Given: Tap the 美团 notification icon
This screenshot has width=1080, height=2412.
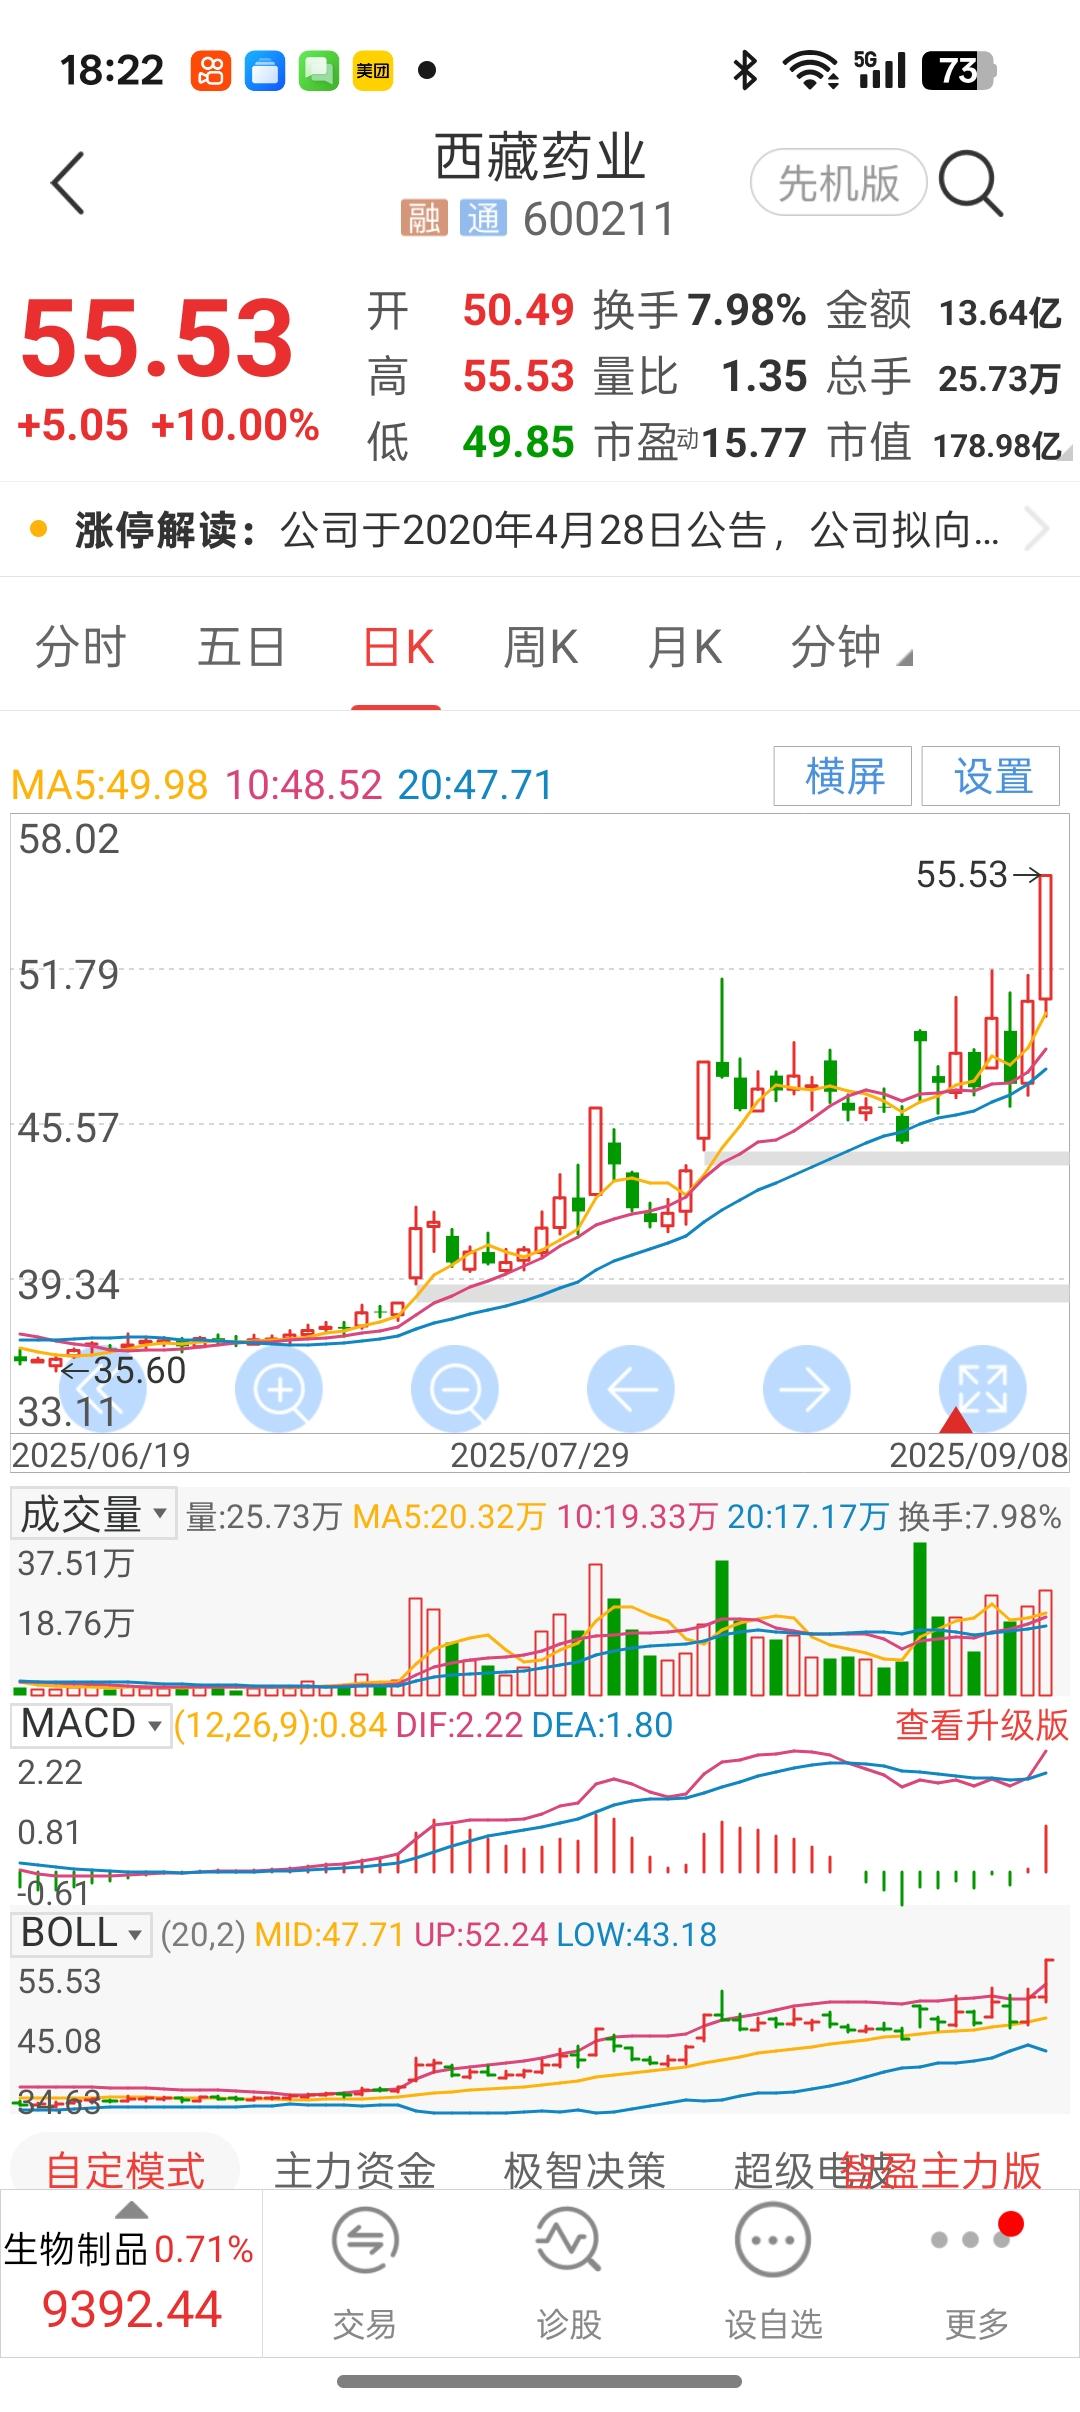Looking at the screenshot, I should click(373, 70).
